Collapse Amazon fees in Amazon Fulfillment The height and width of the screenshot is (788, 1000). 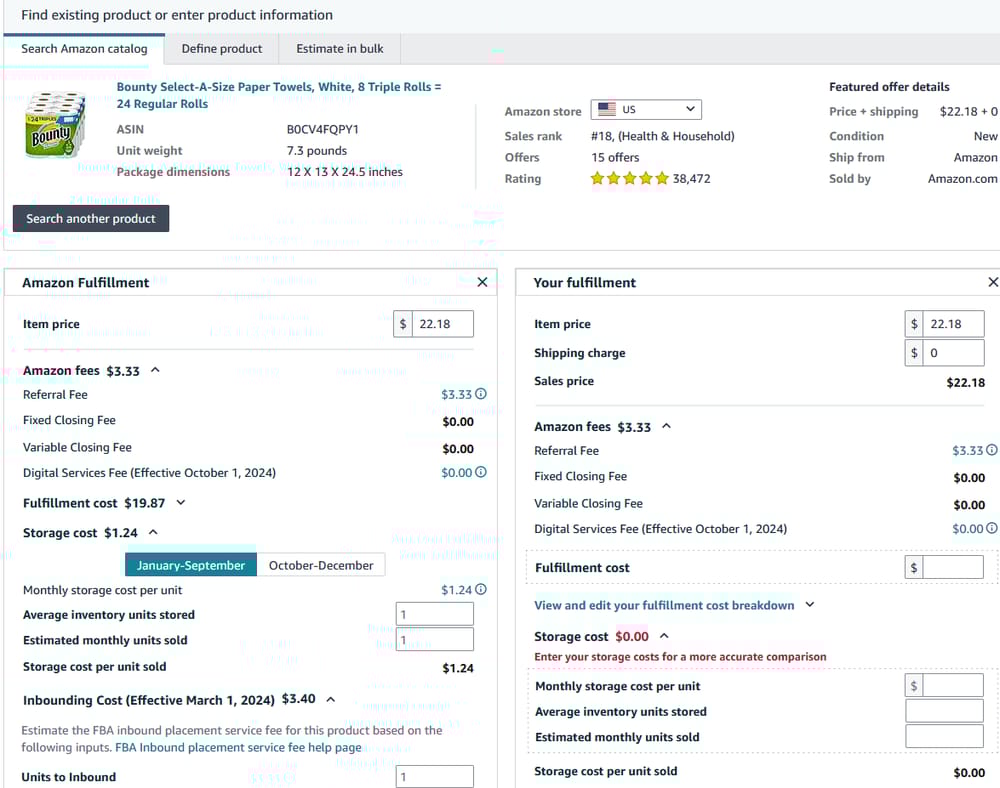coord(155,370)
